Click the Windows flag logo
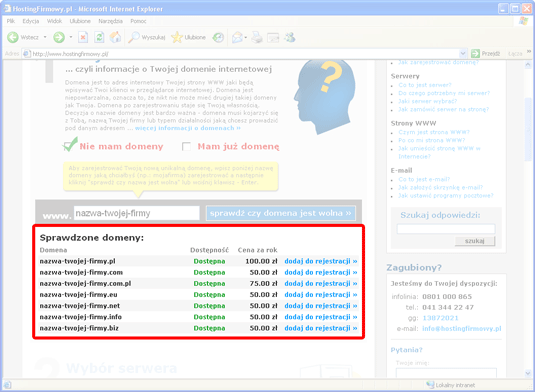Image resolution: width=535 pixels, height=392 pixels. point(523,21)
